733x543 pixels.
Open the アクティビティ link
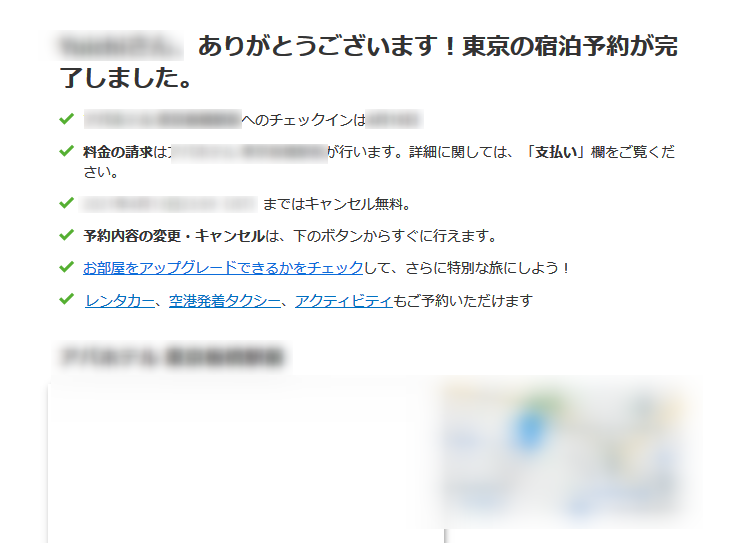pyautogui.click(x=343, y=301)
